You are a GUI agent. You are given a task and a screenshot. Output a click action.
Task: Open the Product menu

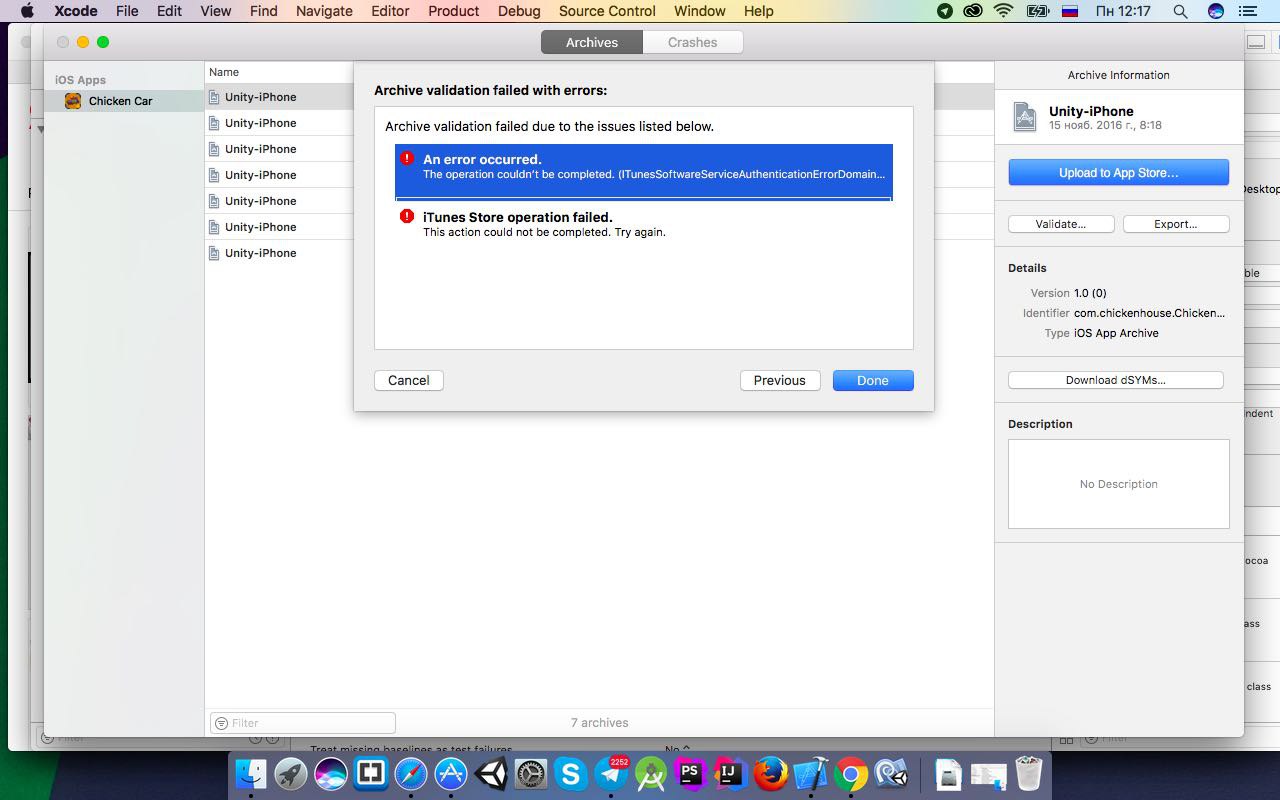pos(454,11)
